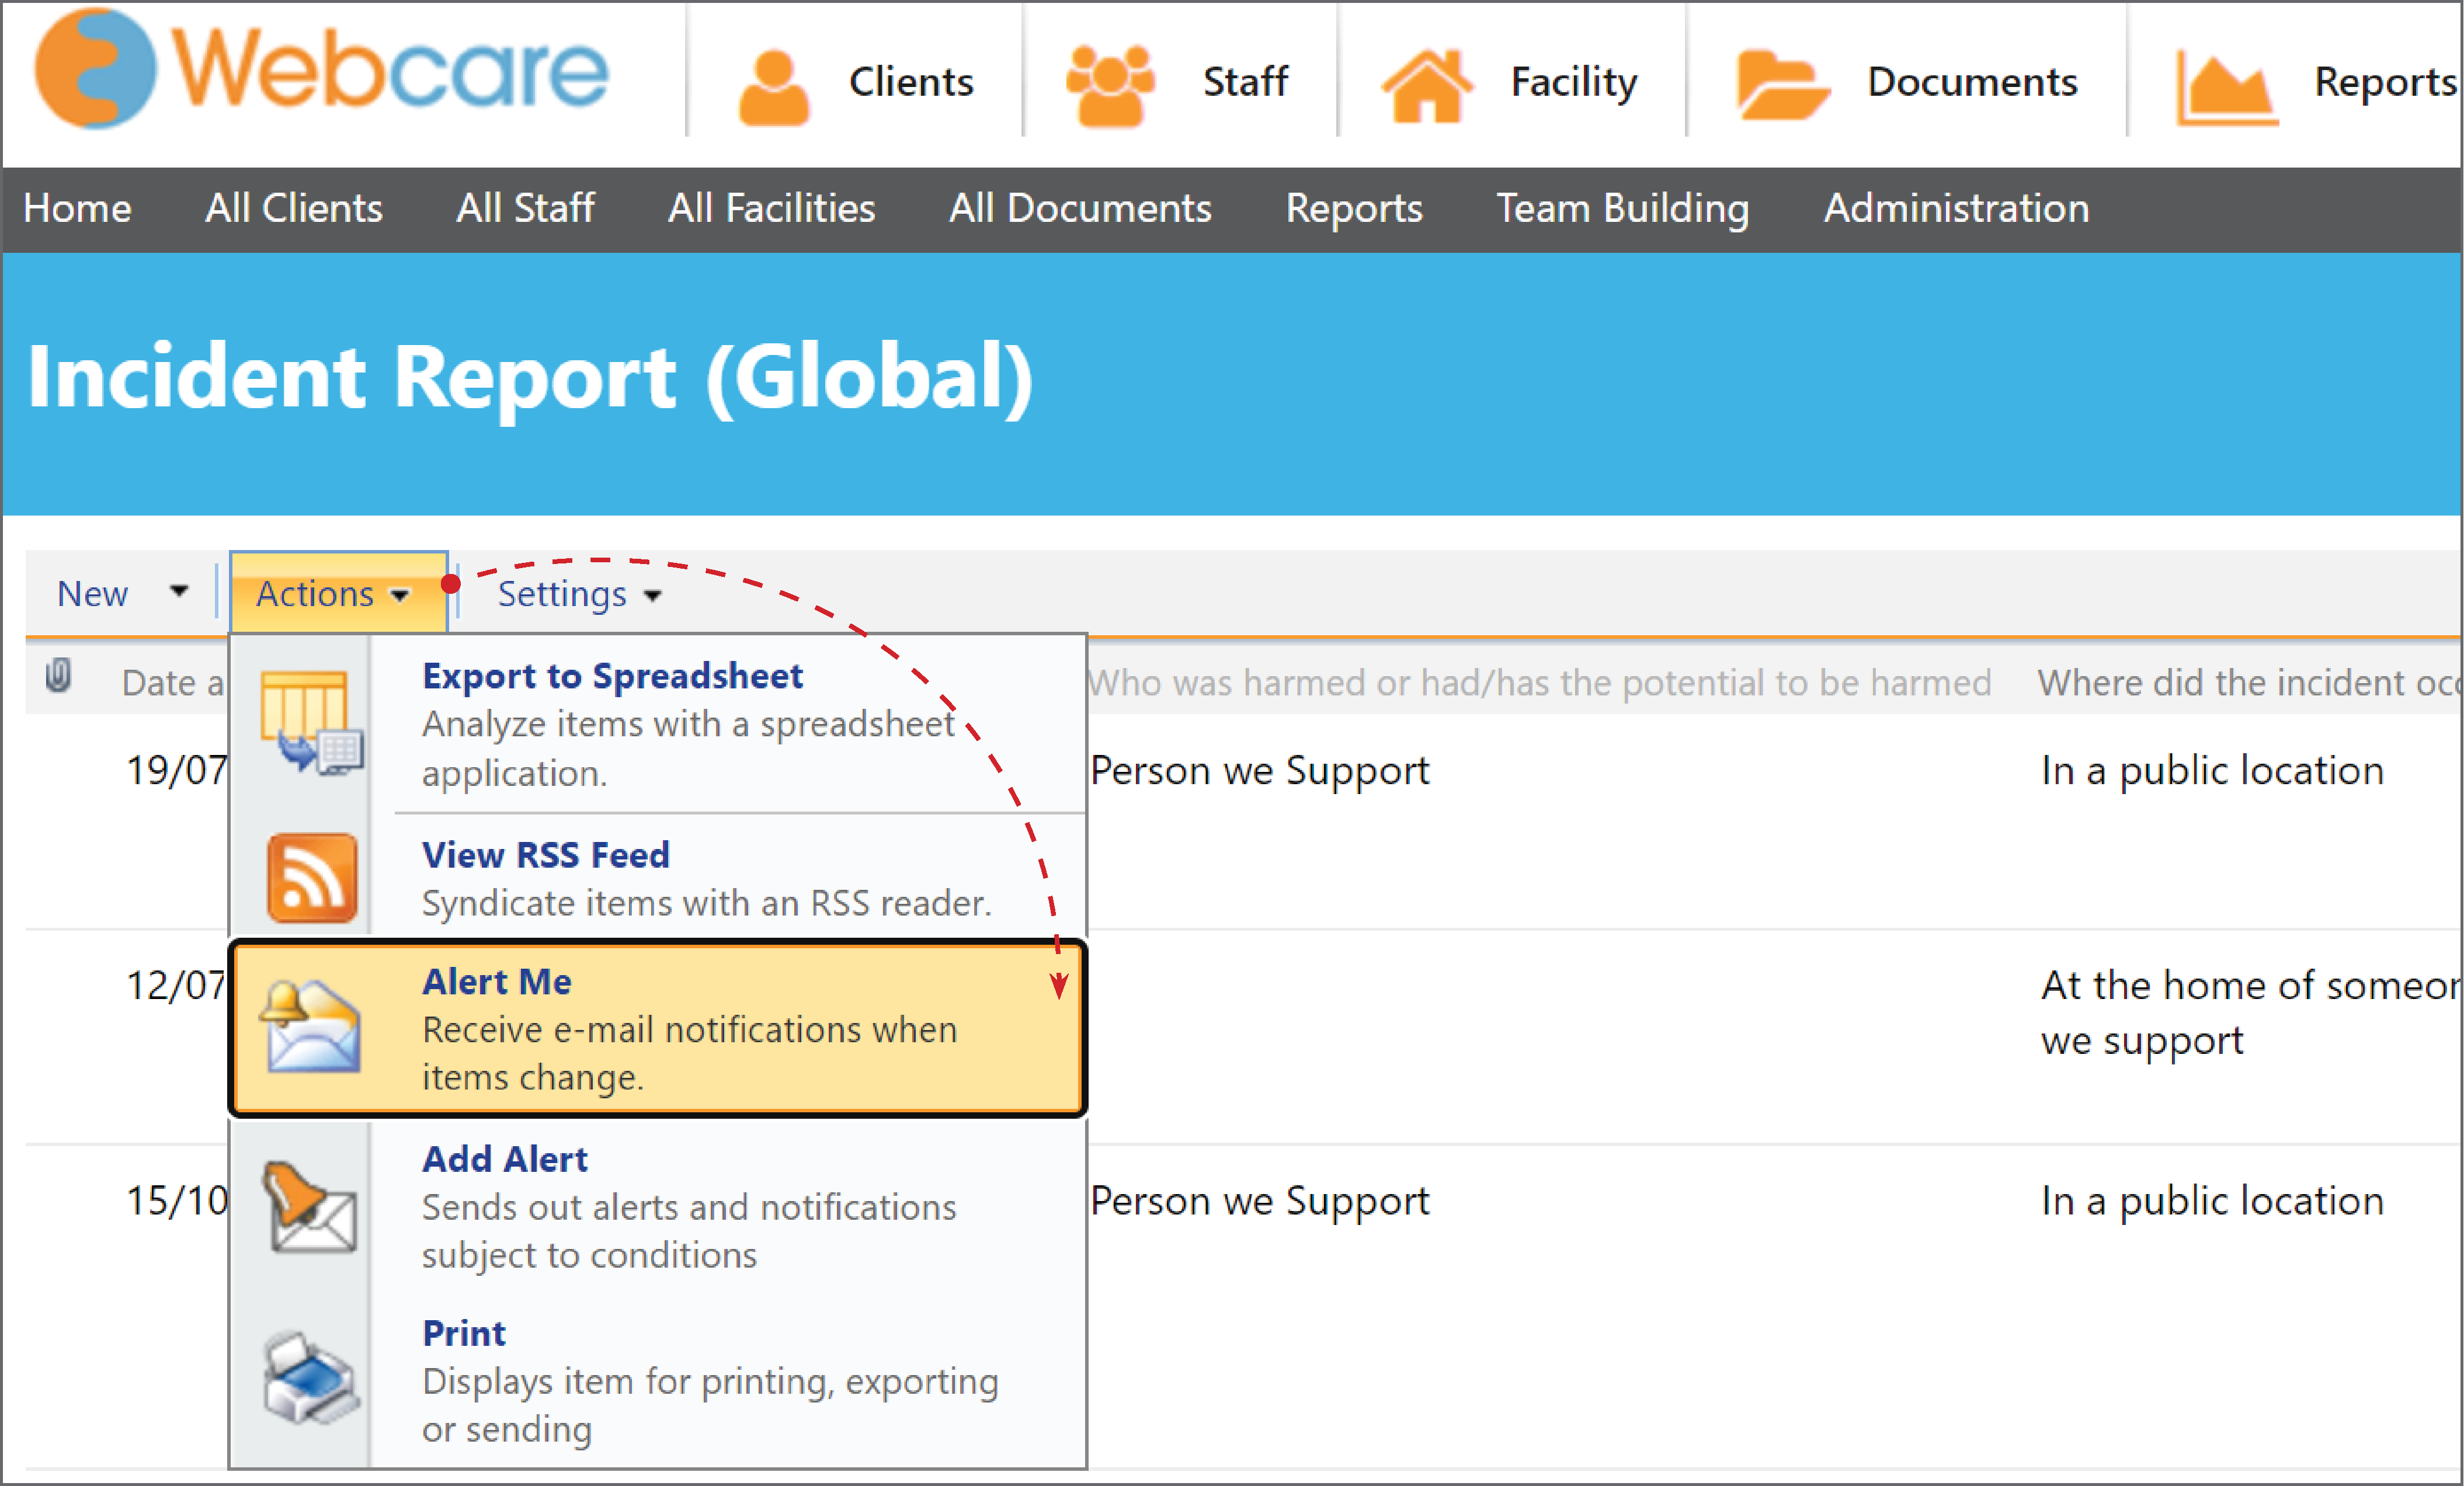This screenshot has height=1486, width=2464.
Task: Click the Add Alert envelope icon
Action: coord(310,1207)
